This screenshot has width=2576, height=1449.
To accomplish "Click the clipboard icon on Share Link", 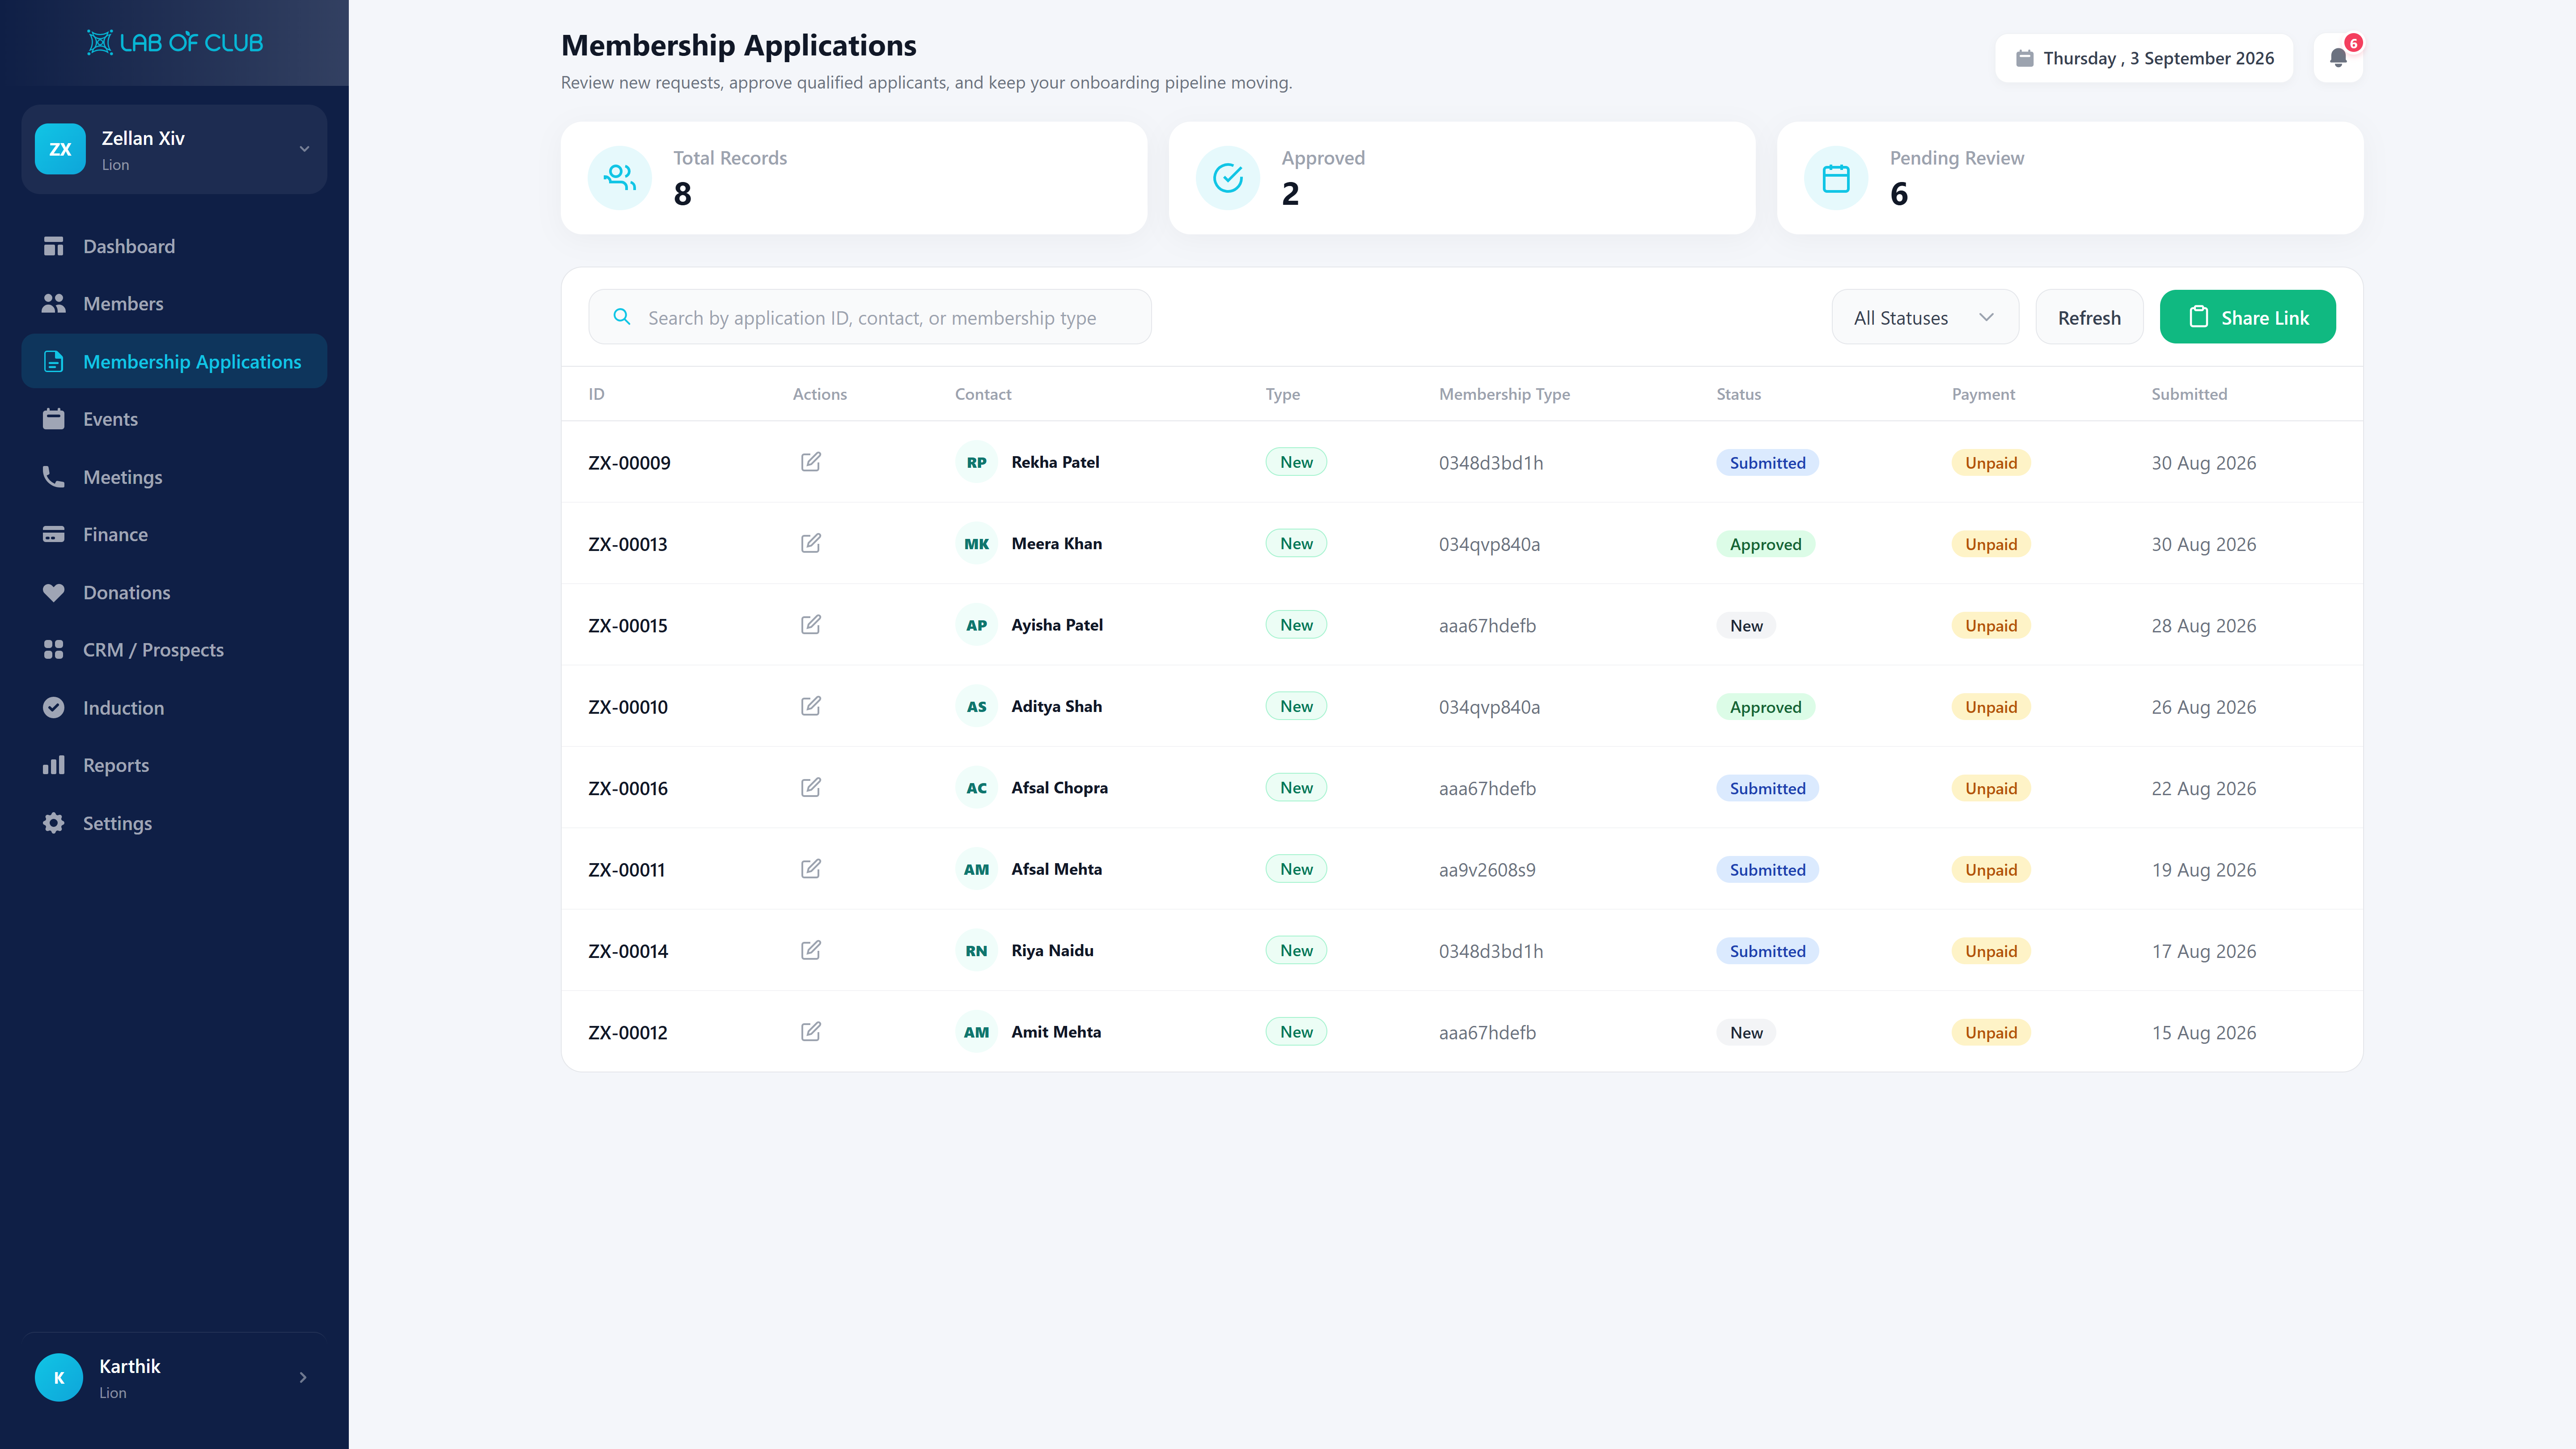I will (x=2199, y=317).
